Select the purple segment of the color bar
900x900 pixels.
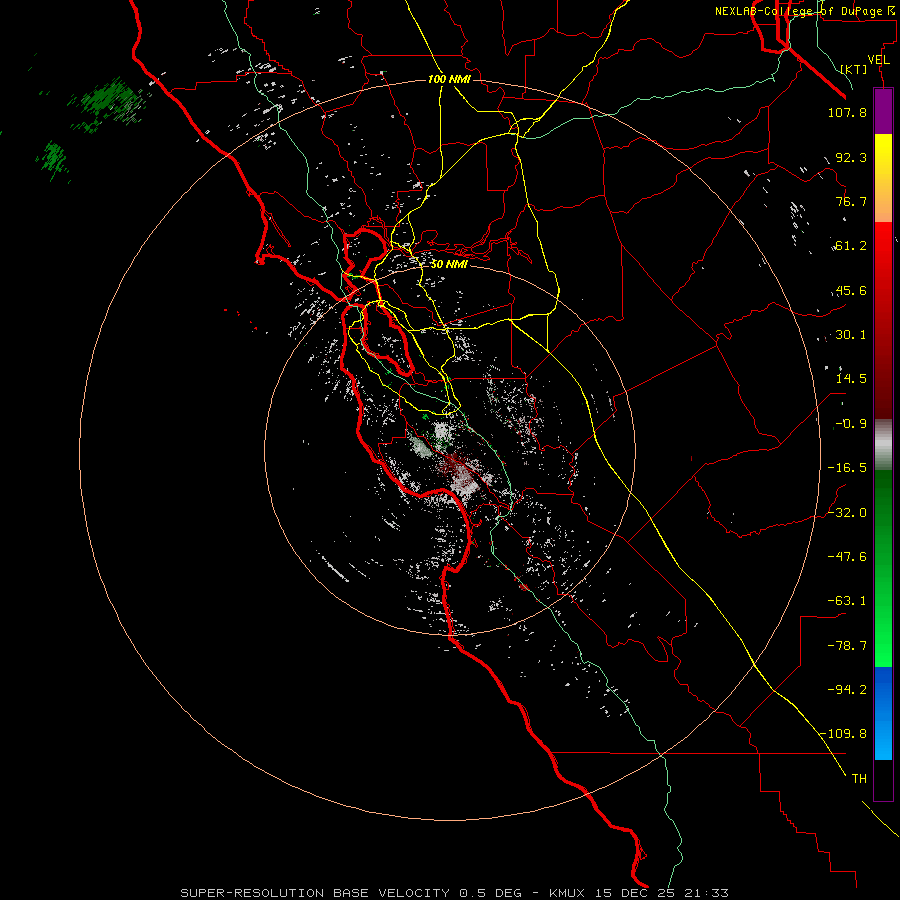[x=883, y=111]
